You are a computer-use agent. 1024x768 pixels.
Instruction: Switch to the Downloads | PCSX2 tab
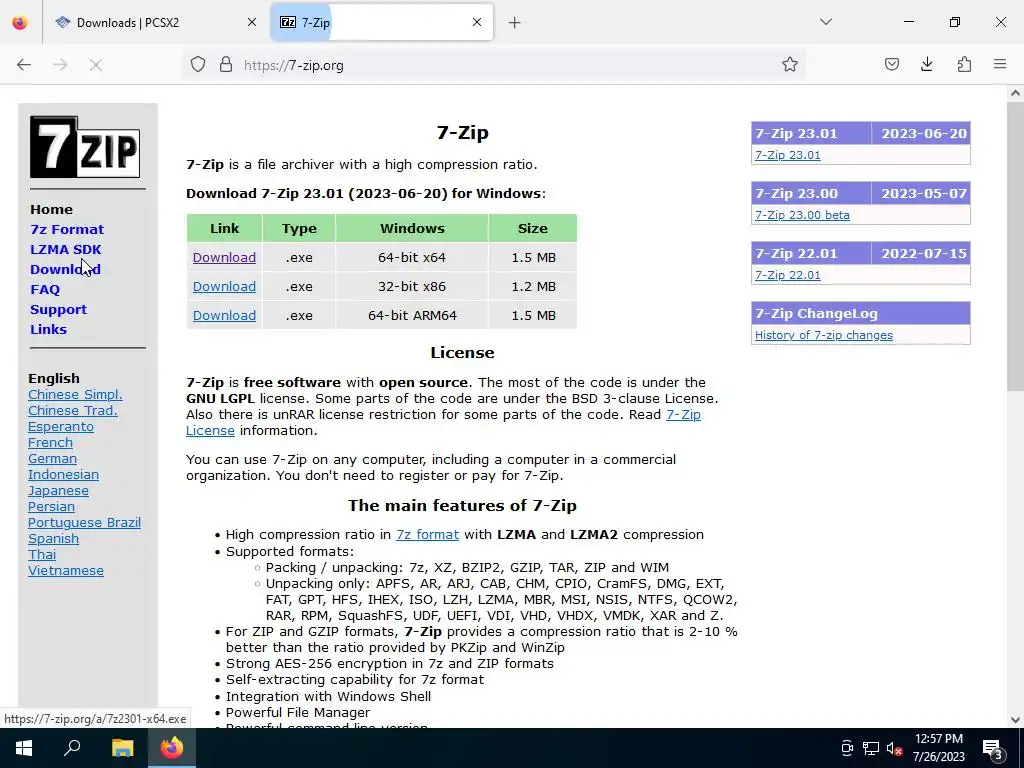pyautogui.click(x=155, y=23)
